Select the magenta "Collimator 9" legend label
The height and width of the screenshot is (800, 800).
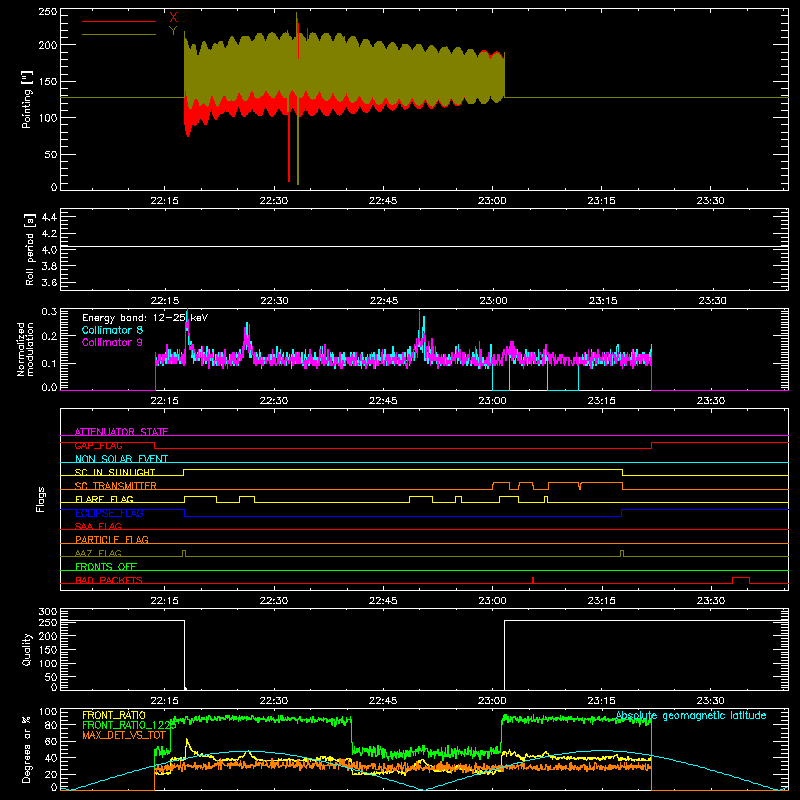112,342
